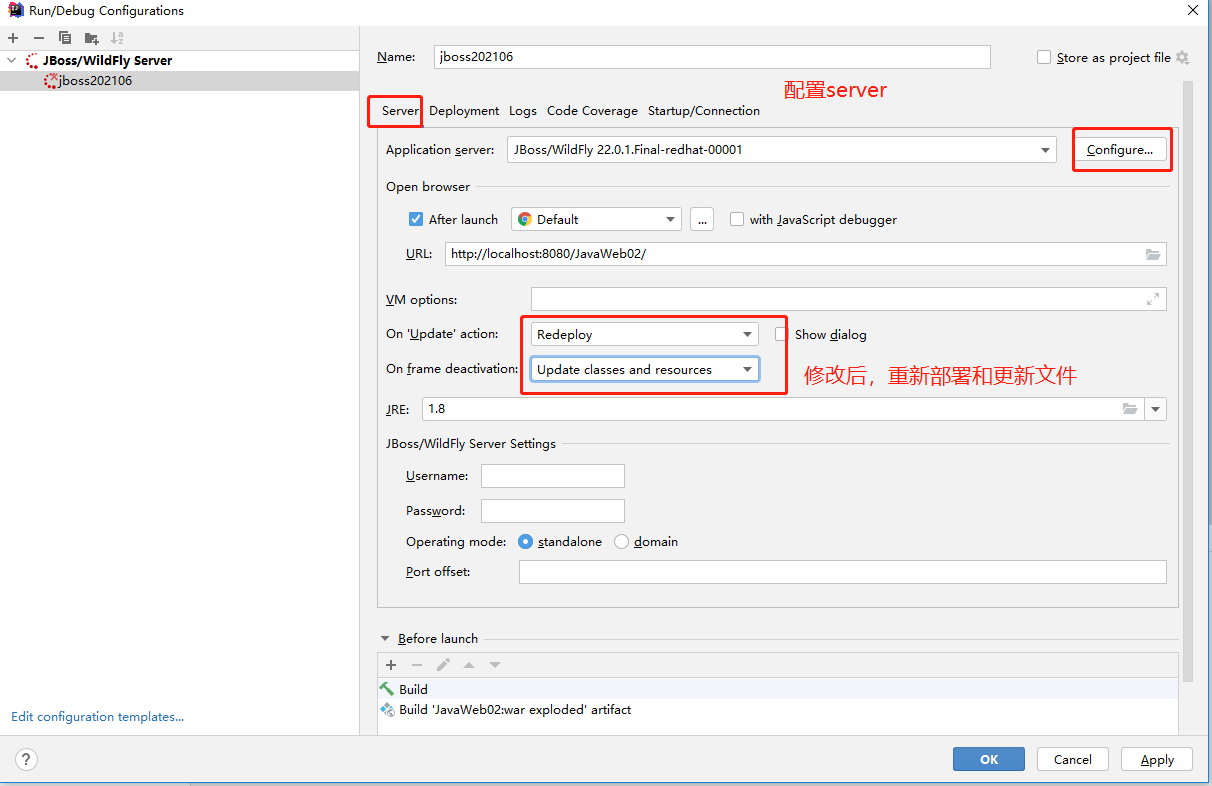Click the Name input field
1212x786 pixels.
tap(712, 57)
